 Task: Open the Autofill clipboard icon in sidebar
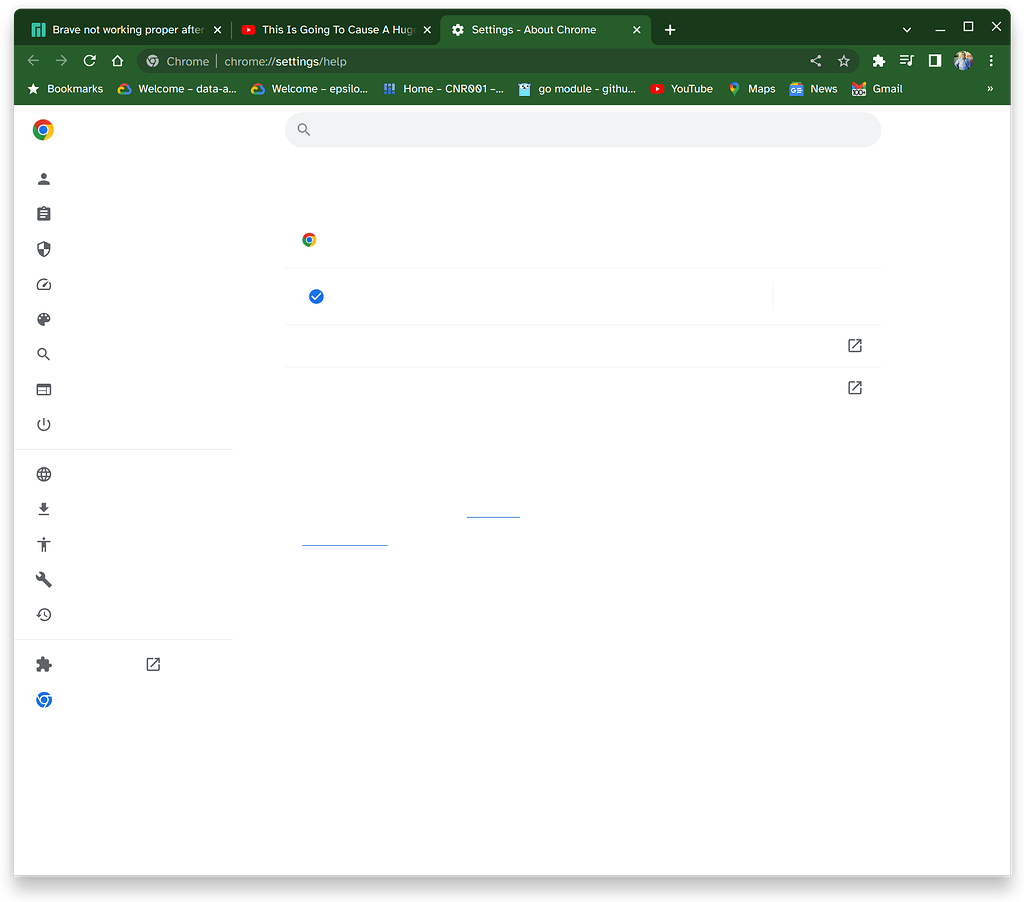(43, 214)
